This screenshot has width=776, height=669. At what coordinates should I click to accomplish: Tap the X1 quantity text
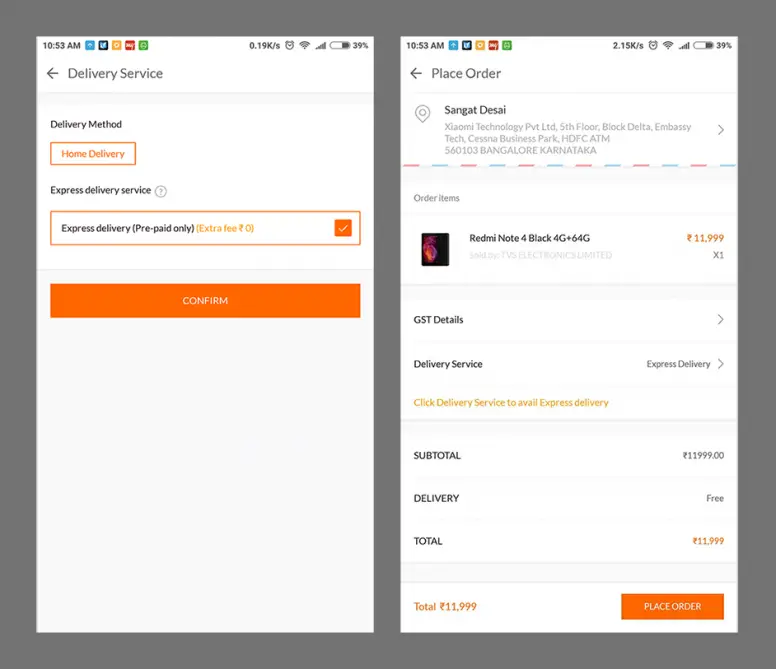pos(718,255)
